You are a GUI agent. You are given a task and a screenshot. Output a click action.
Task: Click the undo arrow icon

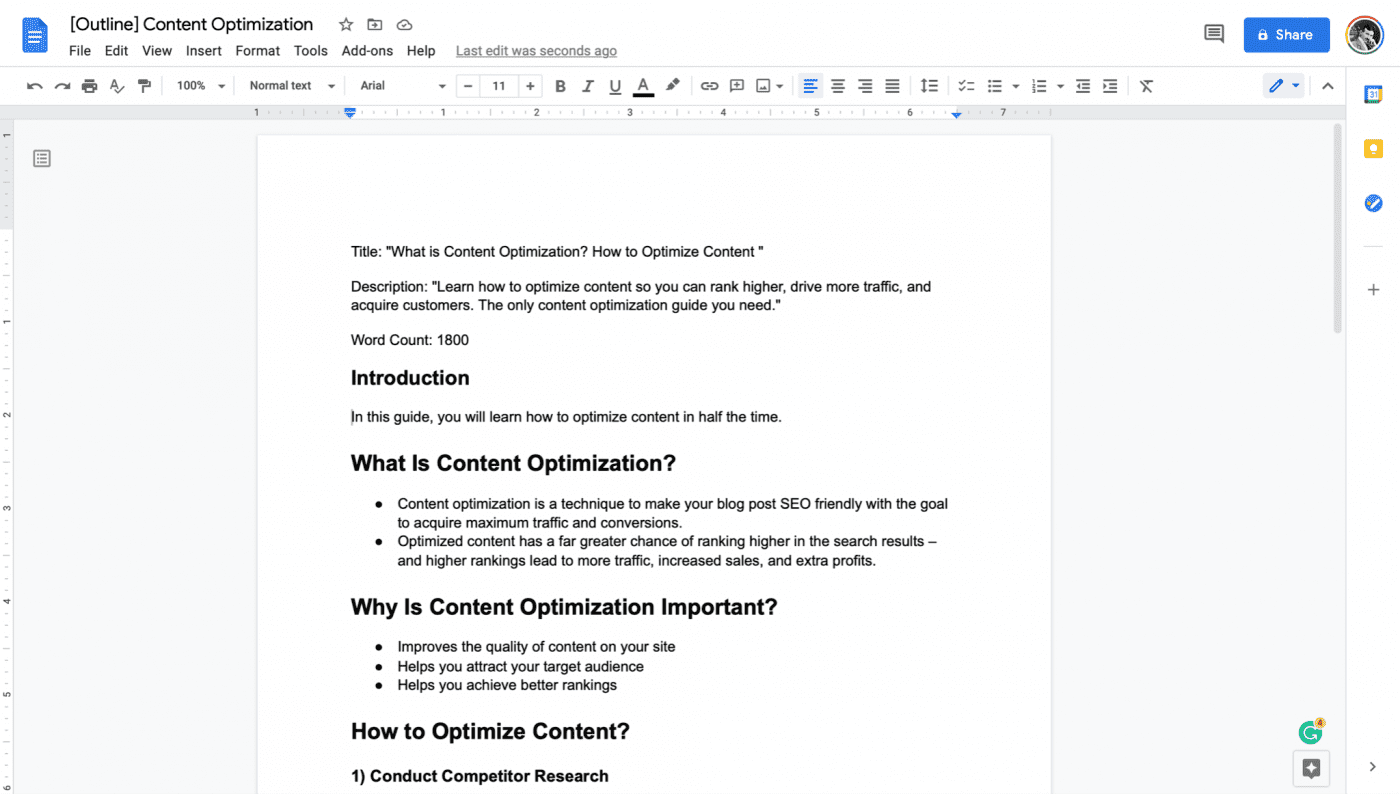click(35, 86)
